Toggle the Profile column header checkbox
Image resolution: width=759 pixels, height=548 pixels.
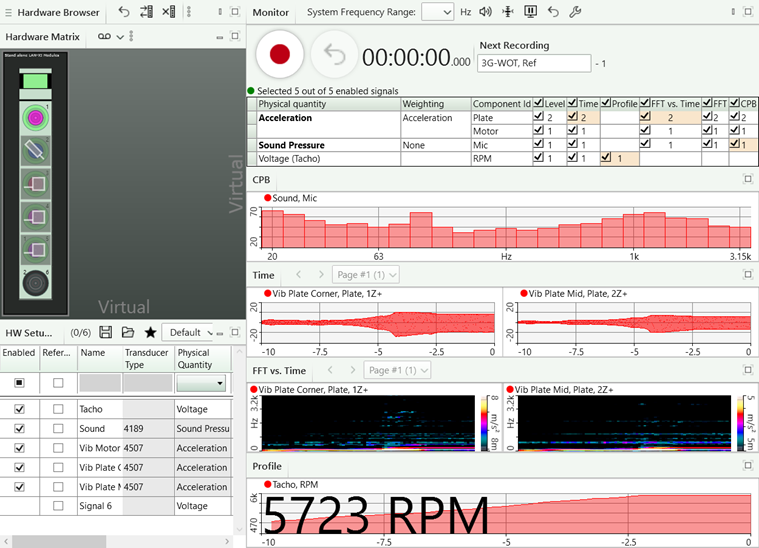coord(605,103)
